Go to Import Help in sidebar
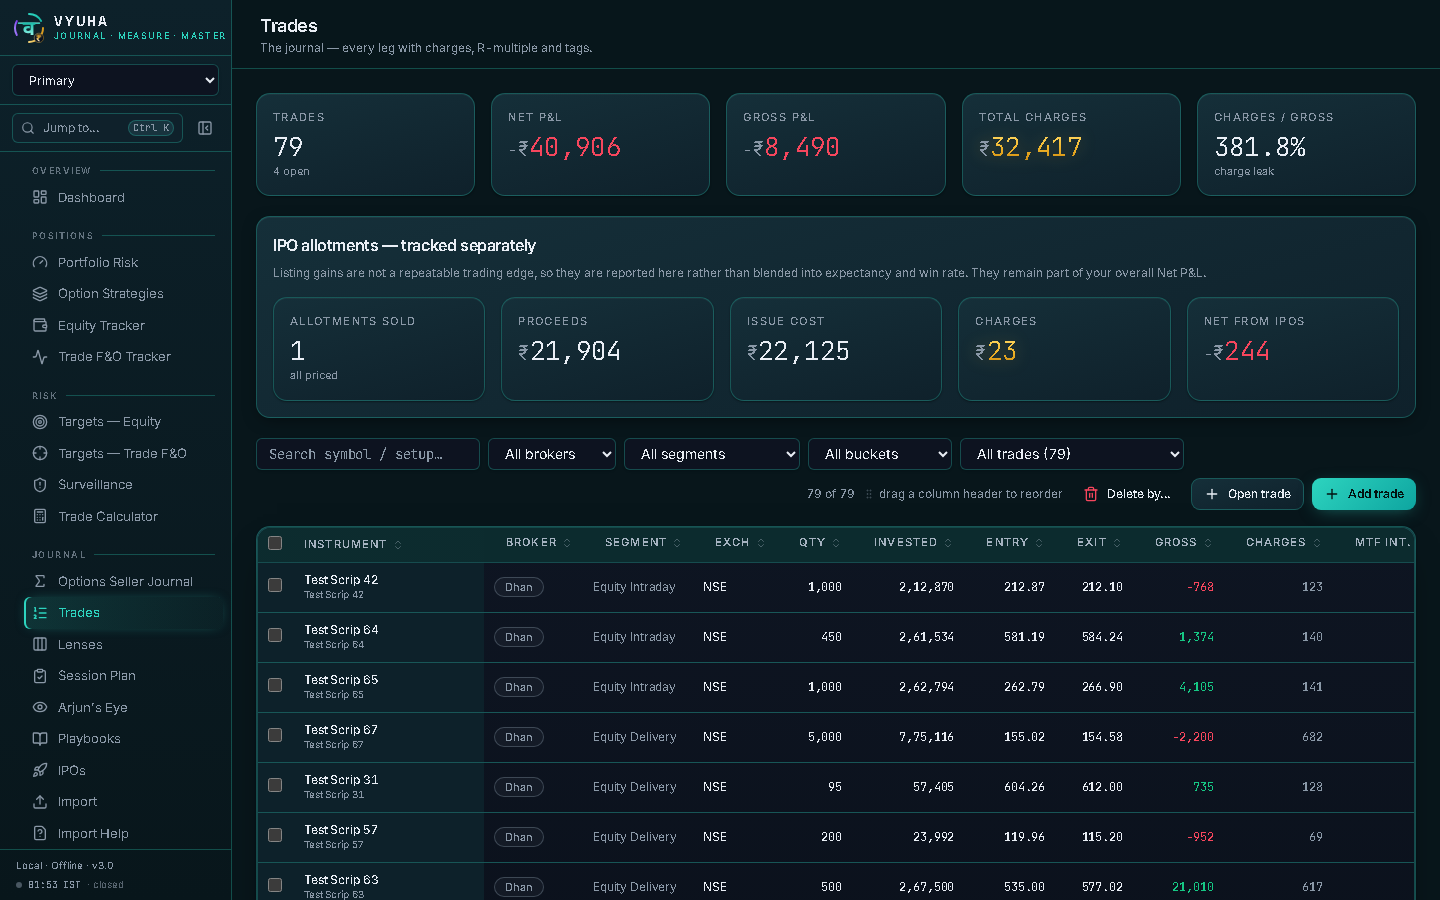 point(124,834)
